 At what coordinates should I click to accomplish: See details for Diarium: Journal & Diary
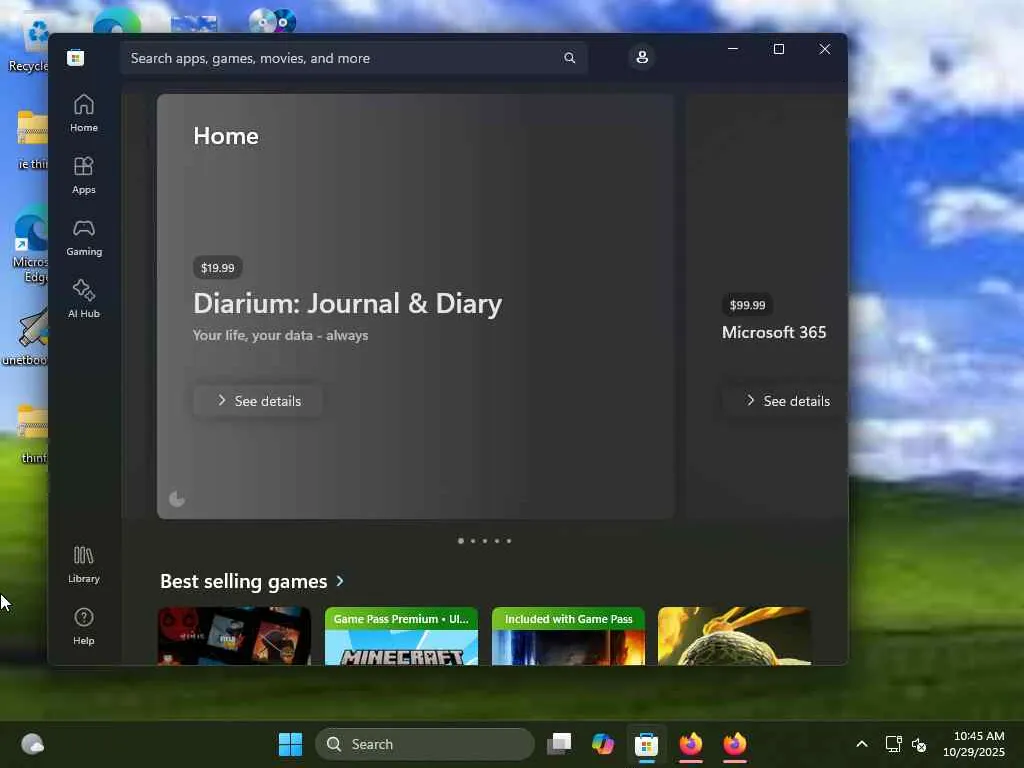pyautogui.click(x=258, y=401)
